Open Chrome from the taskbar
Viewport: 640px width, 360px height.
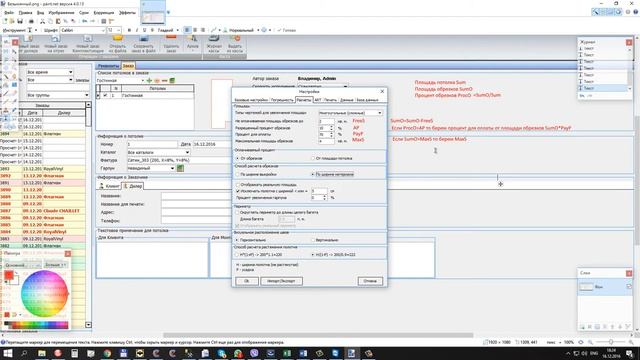point(107,353)
